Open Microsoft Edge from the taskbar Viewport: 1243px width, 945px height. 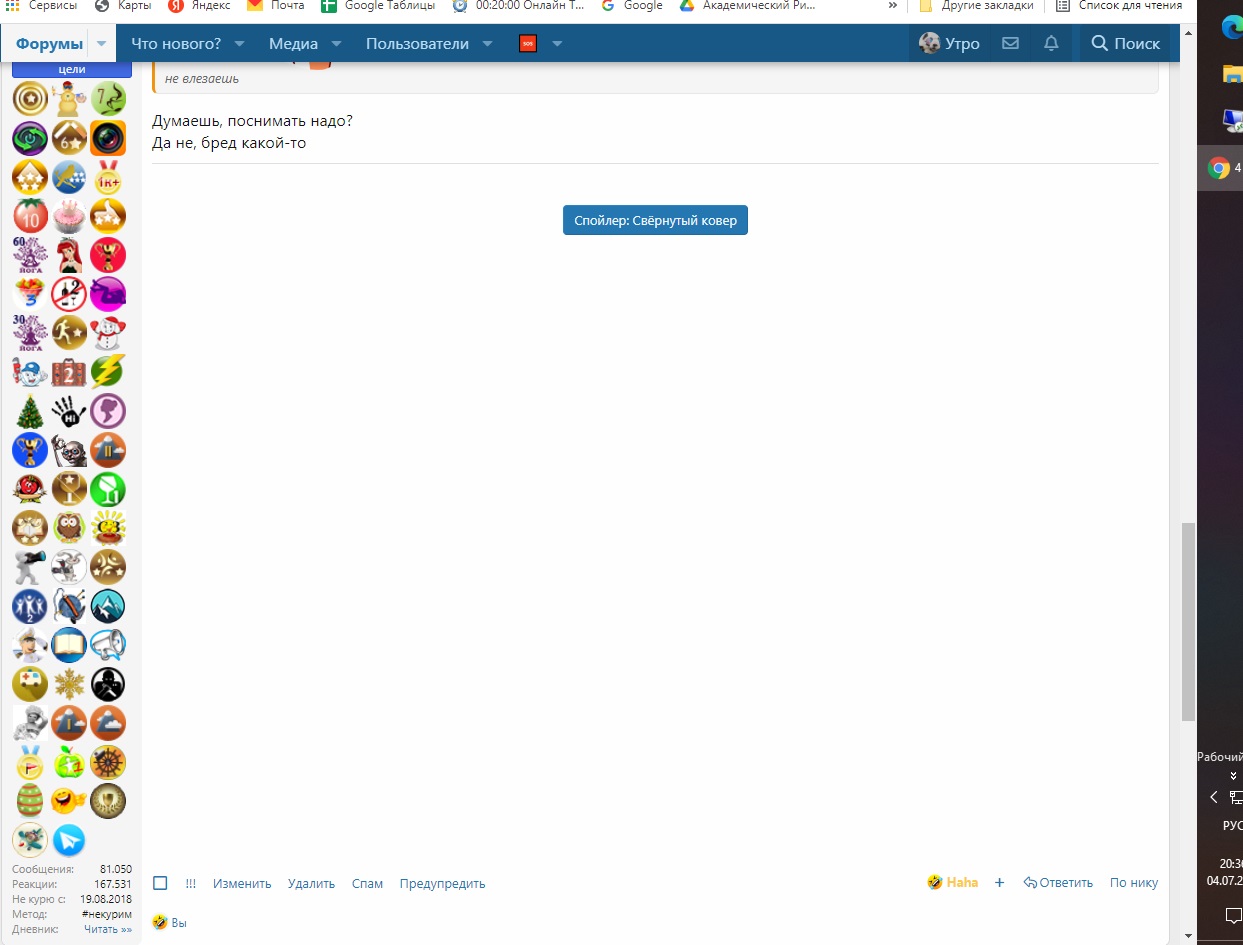coord(1231,27)
